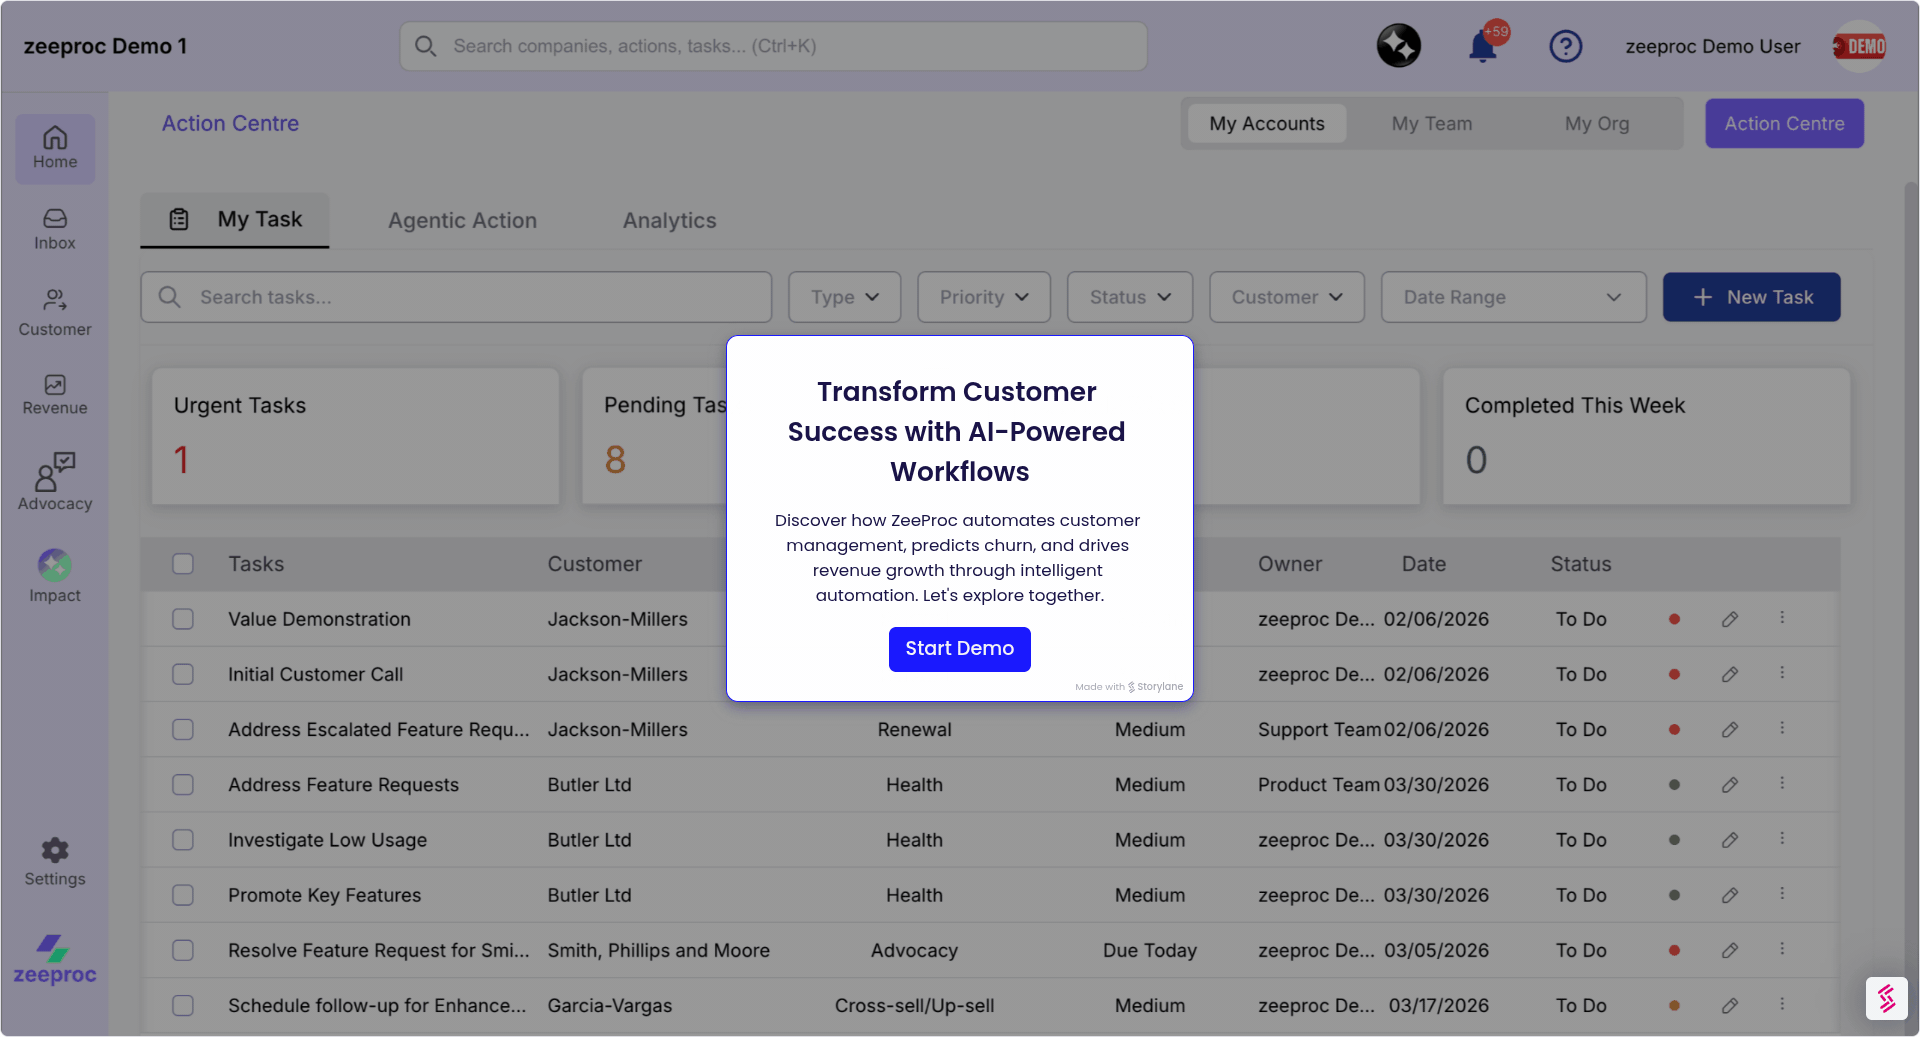Screen dimensions: 1920x1037
Task: Edit the Initial Customer Call task
Action: pos(1730,674)
